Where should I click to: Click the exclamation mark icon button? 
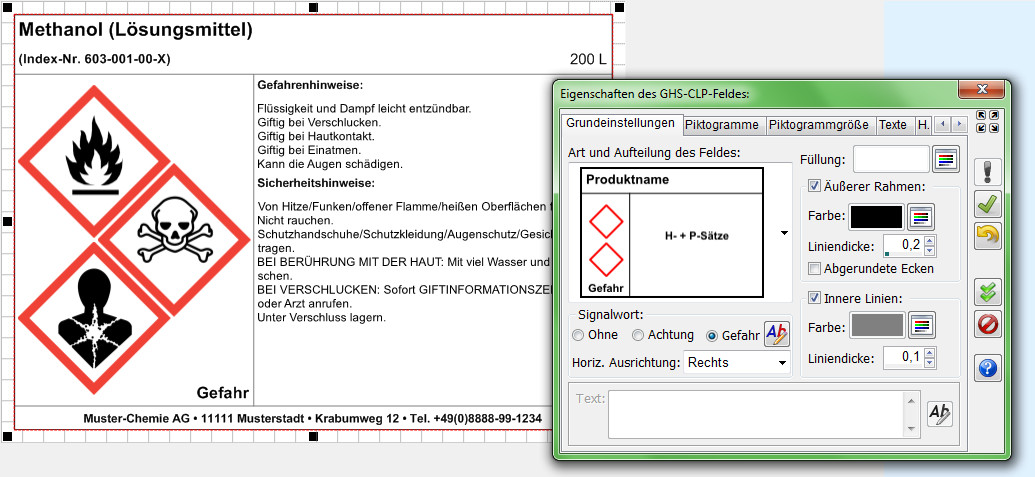(x=987, y=172)
